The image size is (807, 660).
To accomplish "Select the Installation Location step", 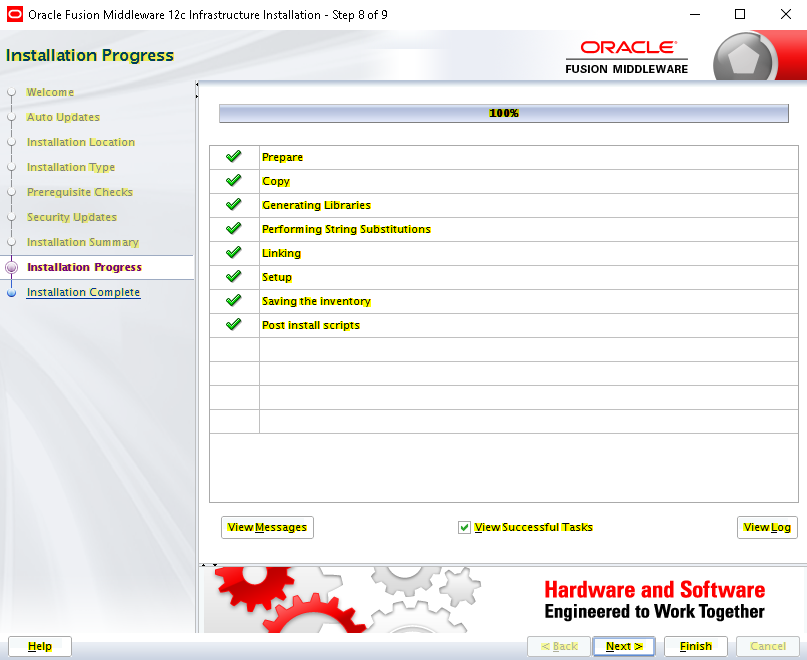I will tap(81, 142).
